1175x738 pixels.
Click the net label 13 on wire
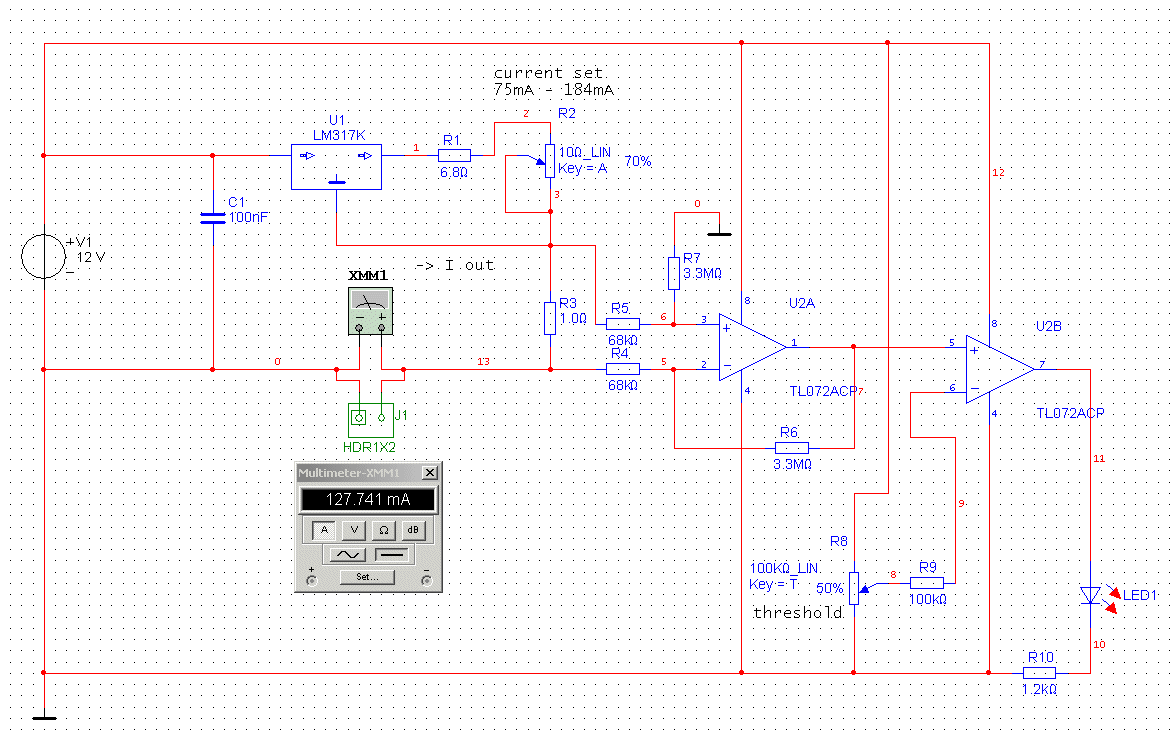pos(483,362)
